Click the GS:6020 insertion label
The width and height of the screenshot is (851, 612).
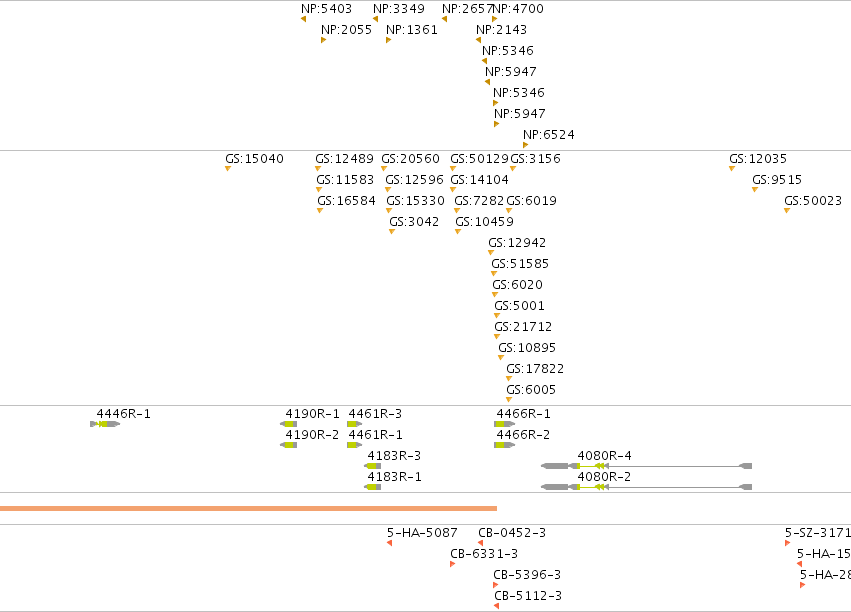point(517,285)
